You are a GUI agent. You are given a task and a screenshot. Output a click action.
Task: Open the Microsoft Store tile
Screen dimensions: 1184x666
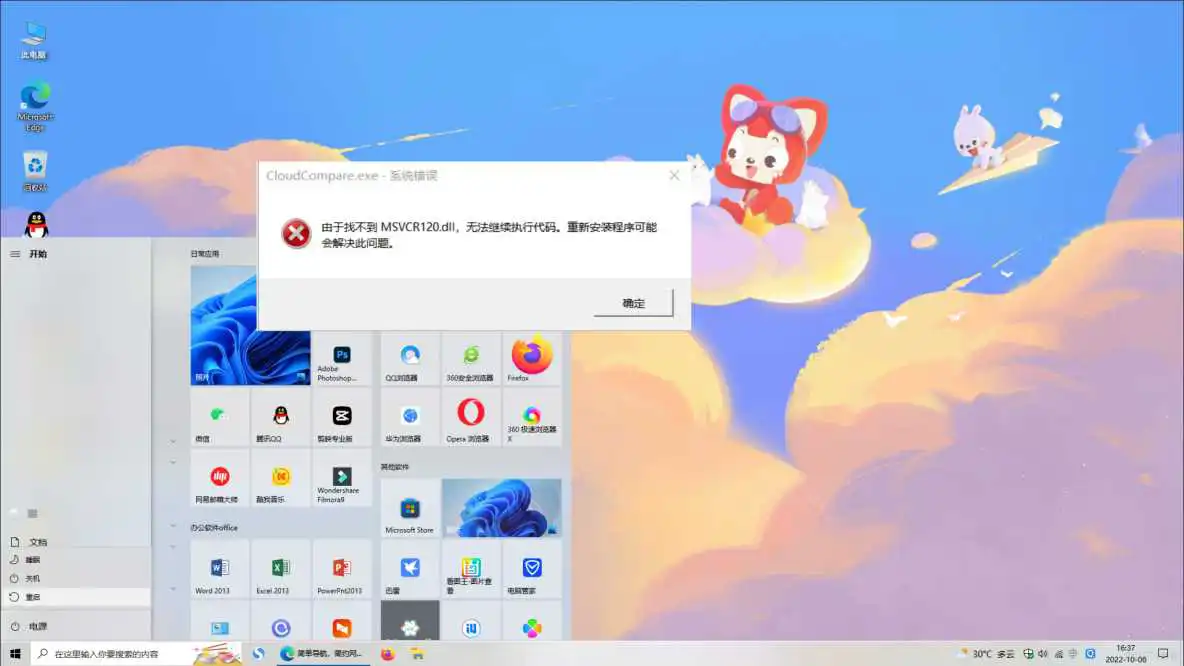coord(408,507)
